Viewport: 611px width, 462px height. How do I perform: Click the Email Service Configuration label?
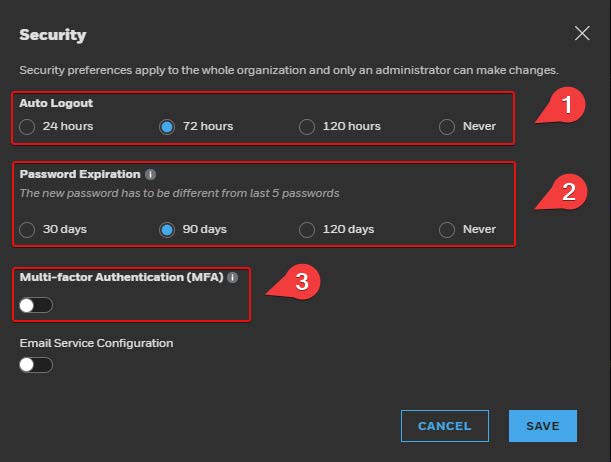coord(96,343)
